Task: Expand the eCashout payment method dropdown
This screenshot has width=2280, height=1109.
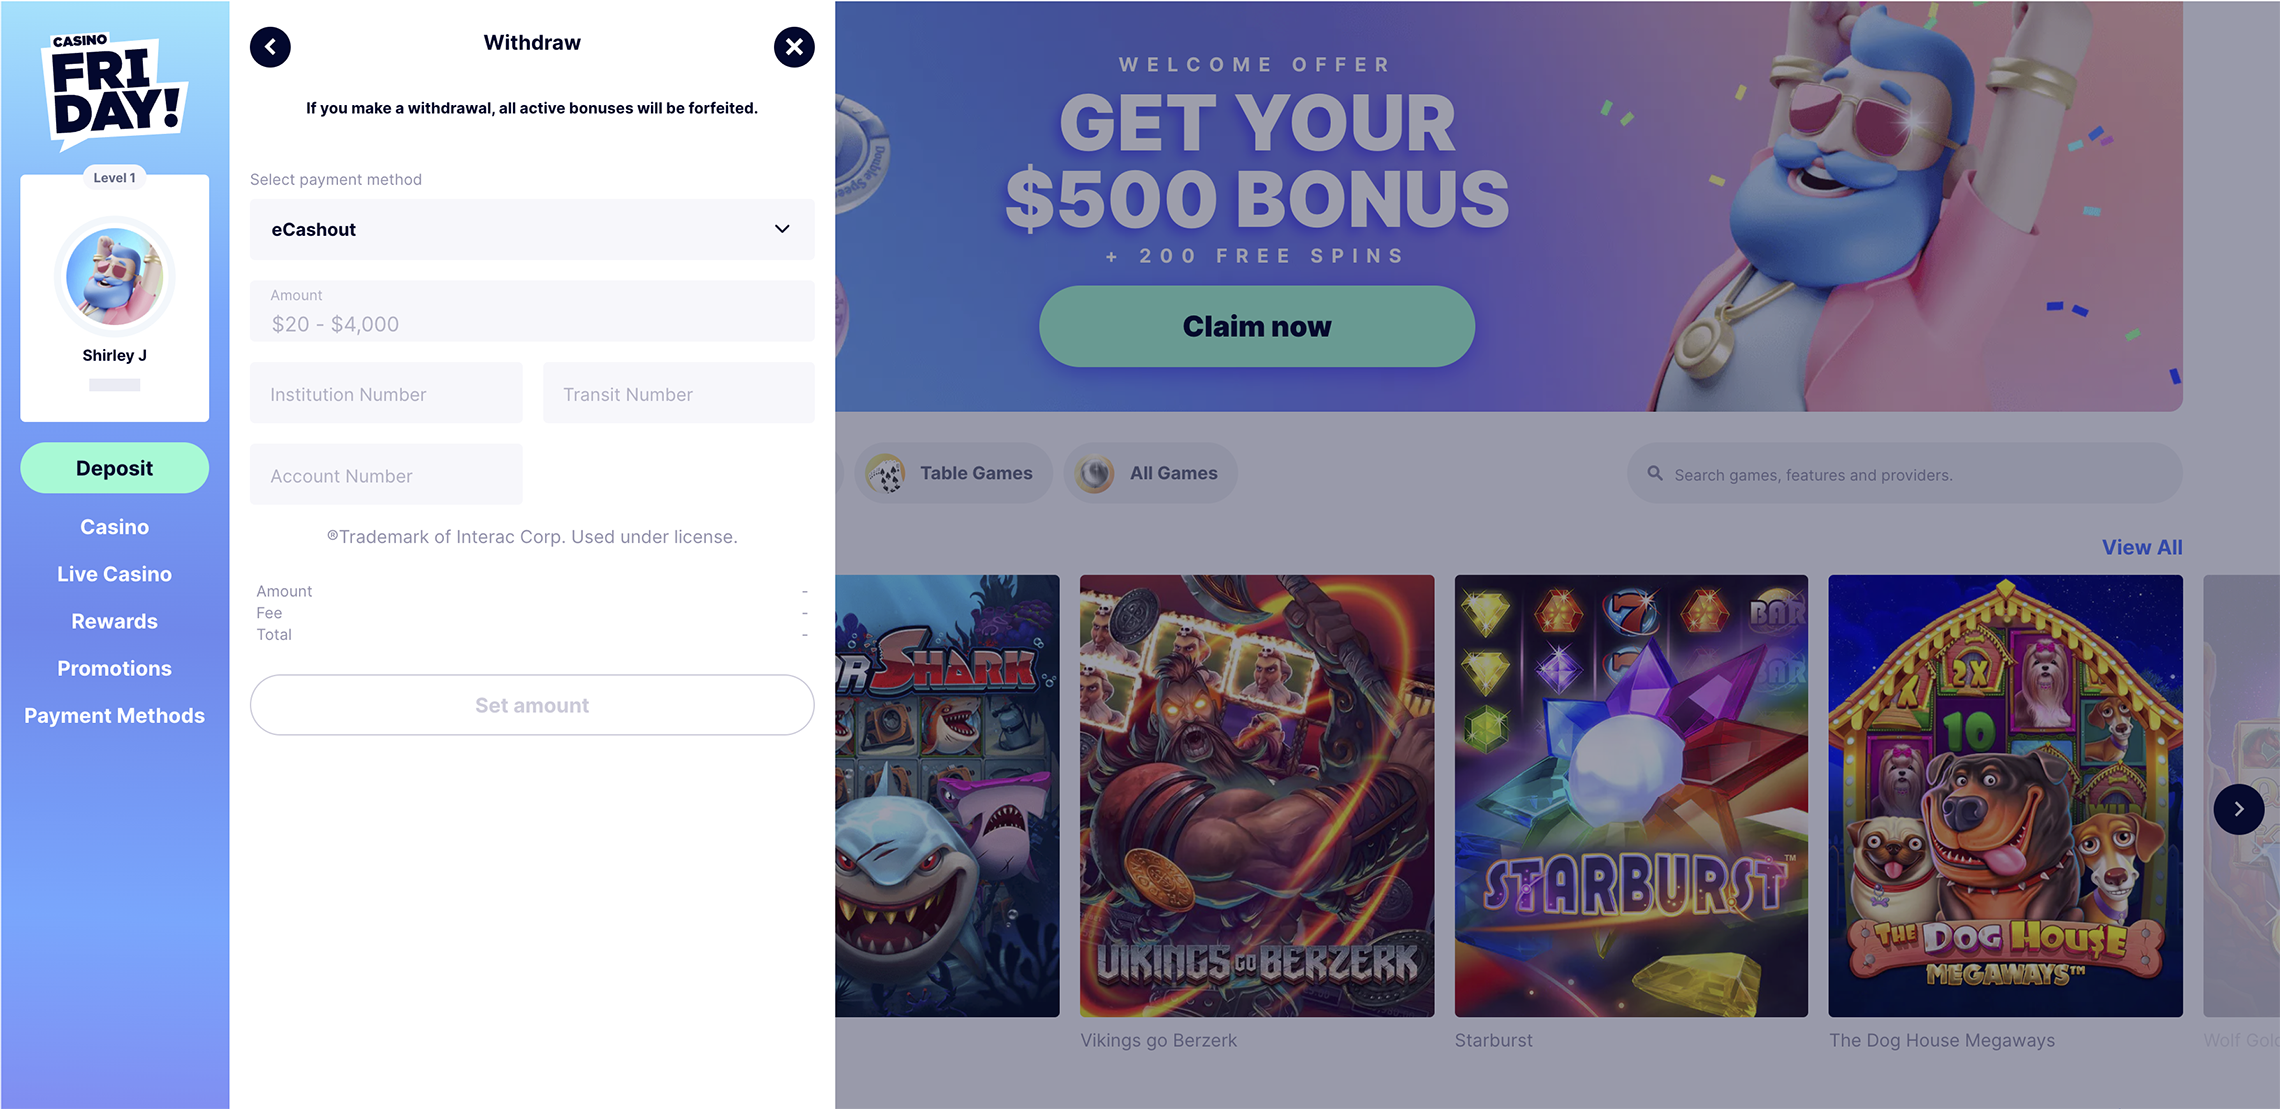Action: (532, 229)
